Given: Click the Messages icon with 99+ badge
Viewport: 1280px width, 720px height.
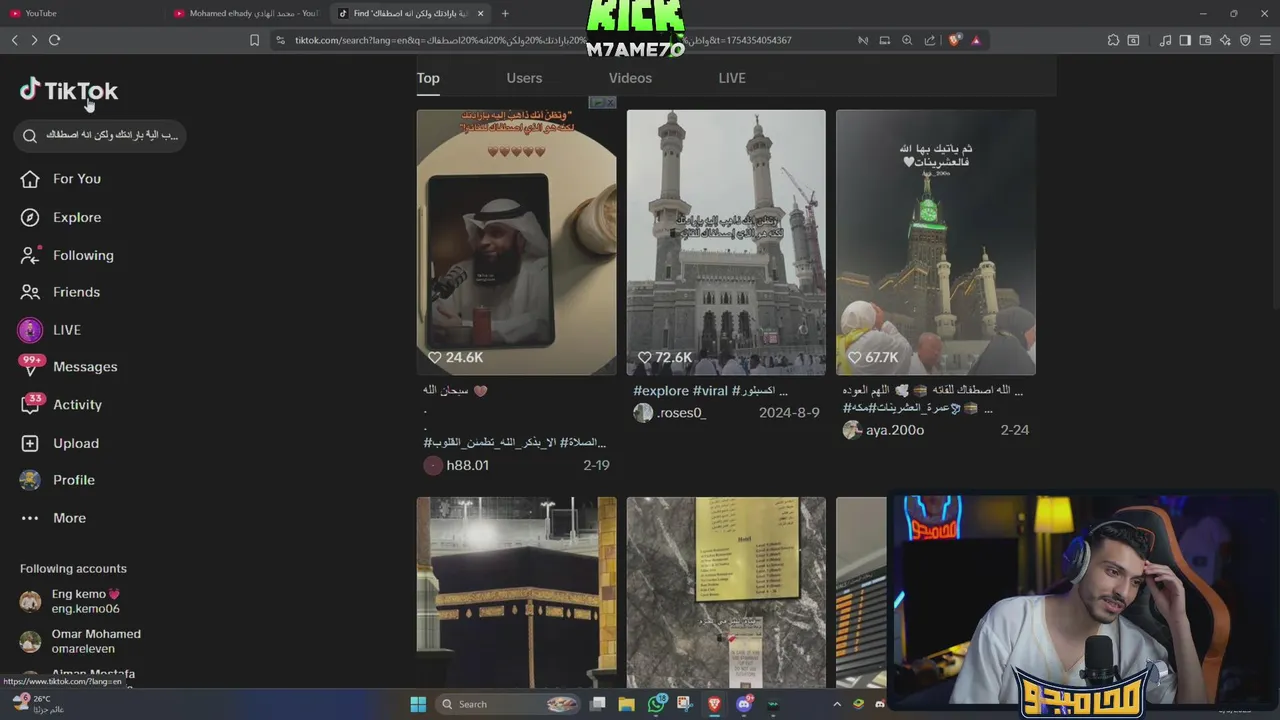Looking at the screenshot, I should tap(30, 366).
